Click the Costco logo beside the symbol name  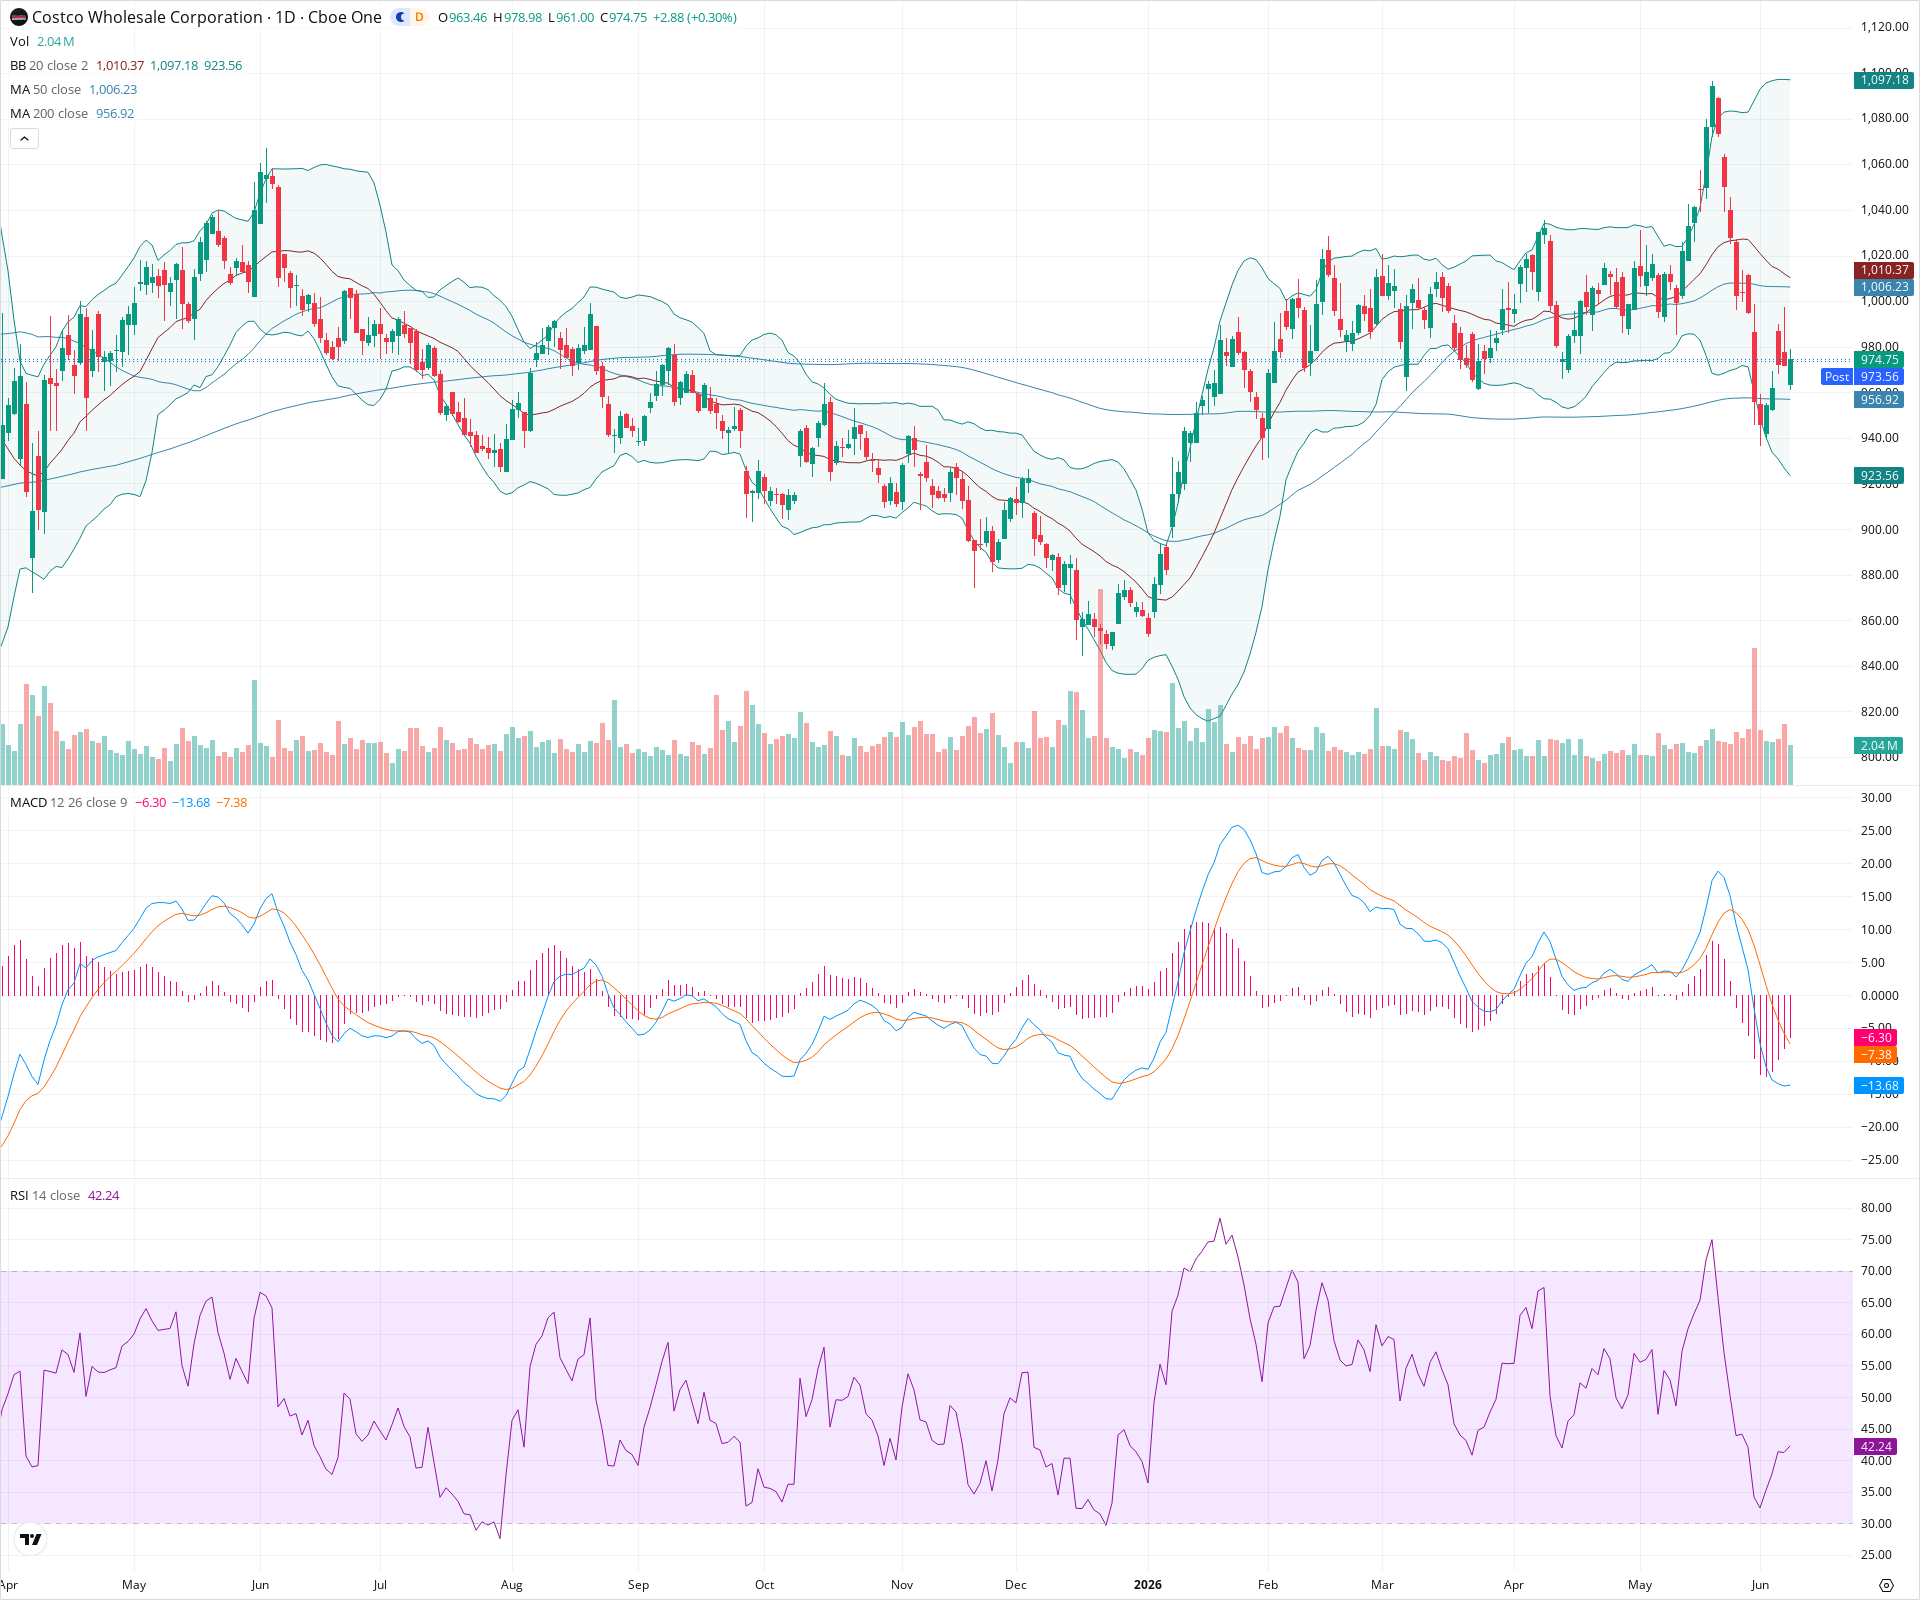(19, 18)
